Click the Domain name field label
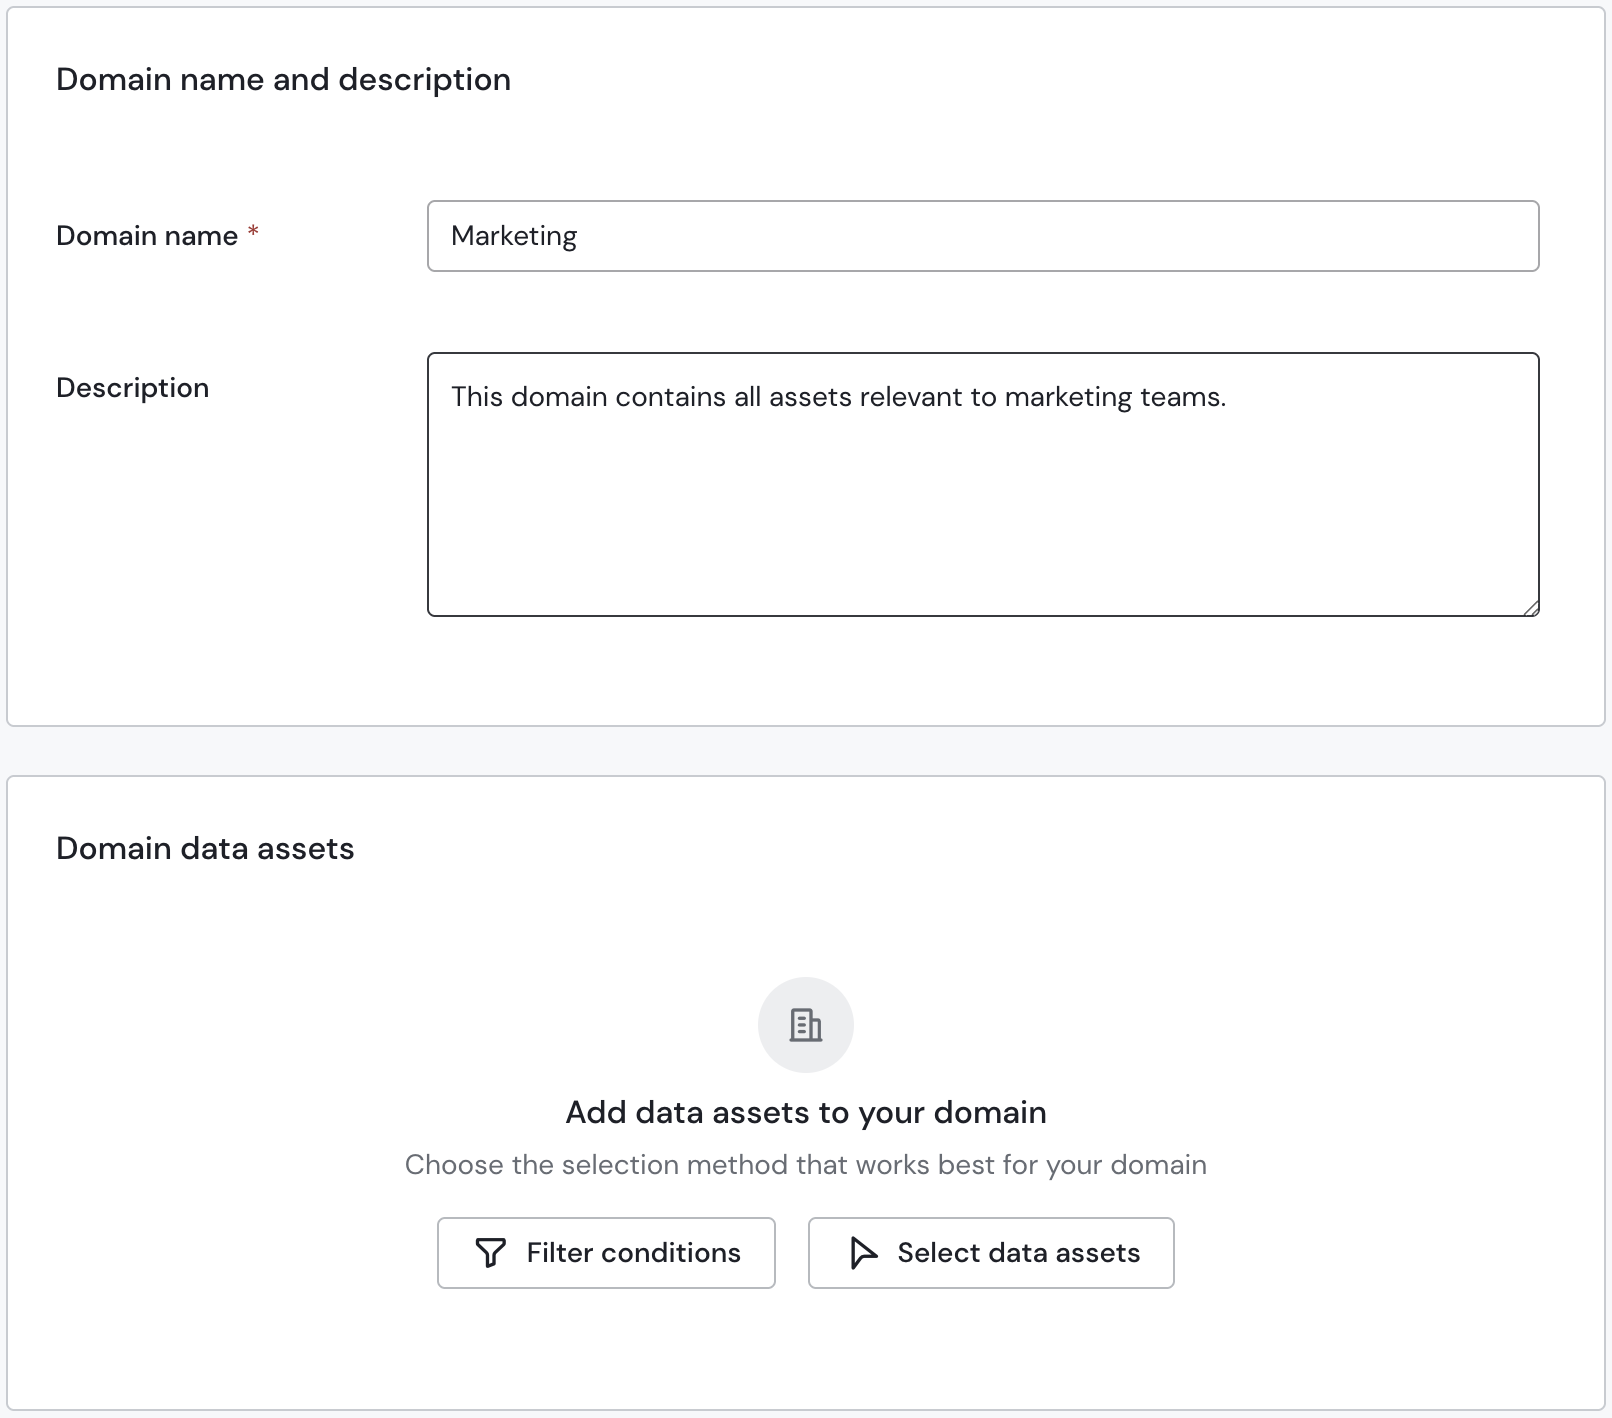Image resolution: width=1612 pixels, height=1418 pixels. tap(147, 236)
